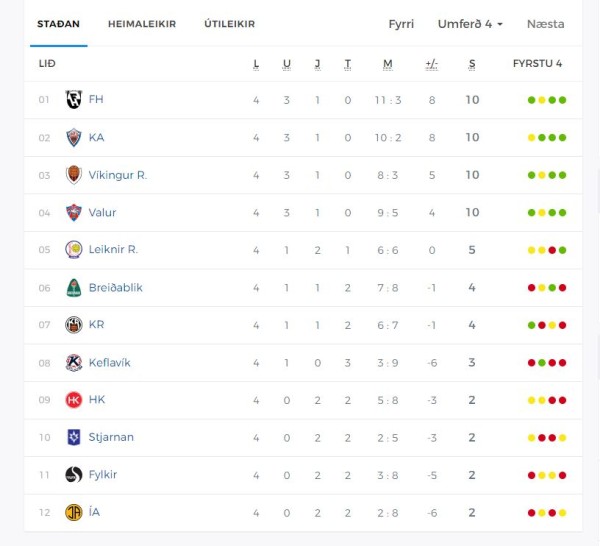Click the yellow ÍA club logo
Screen dimensions: 600x546
coord(73,513)
